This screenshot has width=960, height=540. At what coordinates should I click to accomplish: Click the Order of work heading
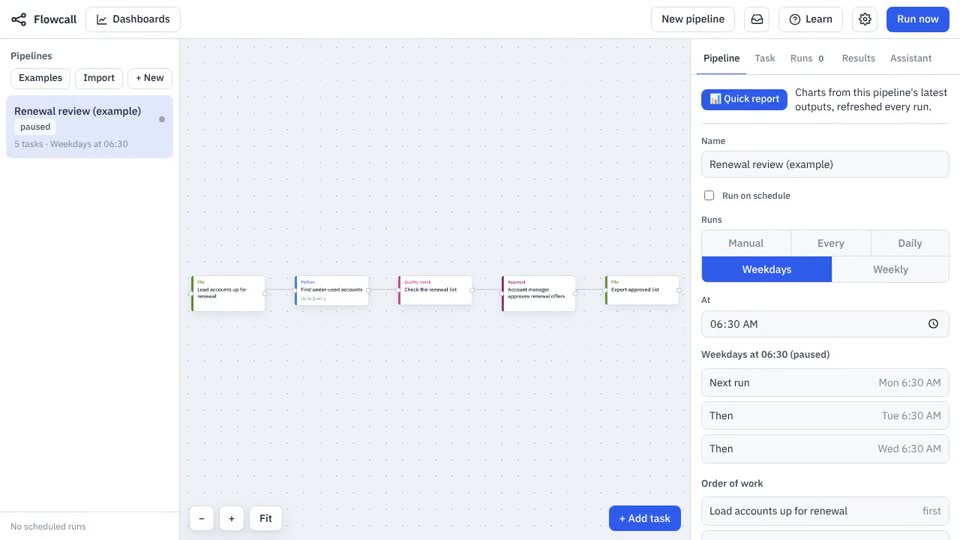tap(732, 484)
